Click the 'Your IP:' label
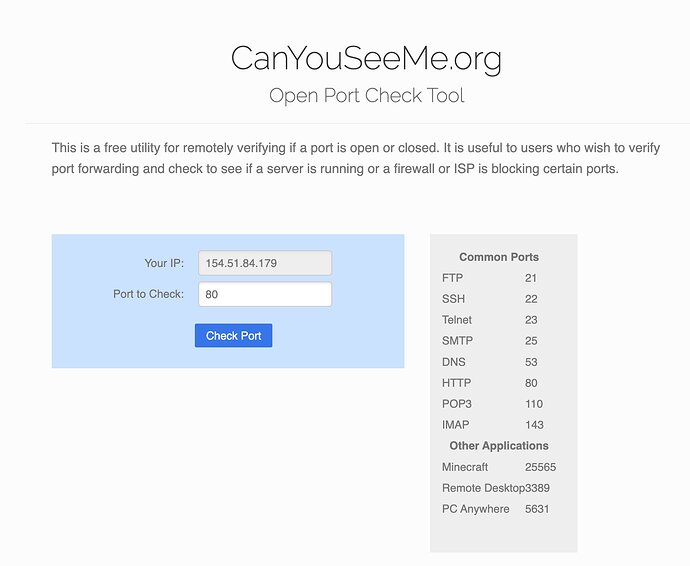Viewport: 690px width, 566px height. tap(164, 263)
